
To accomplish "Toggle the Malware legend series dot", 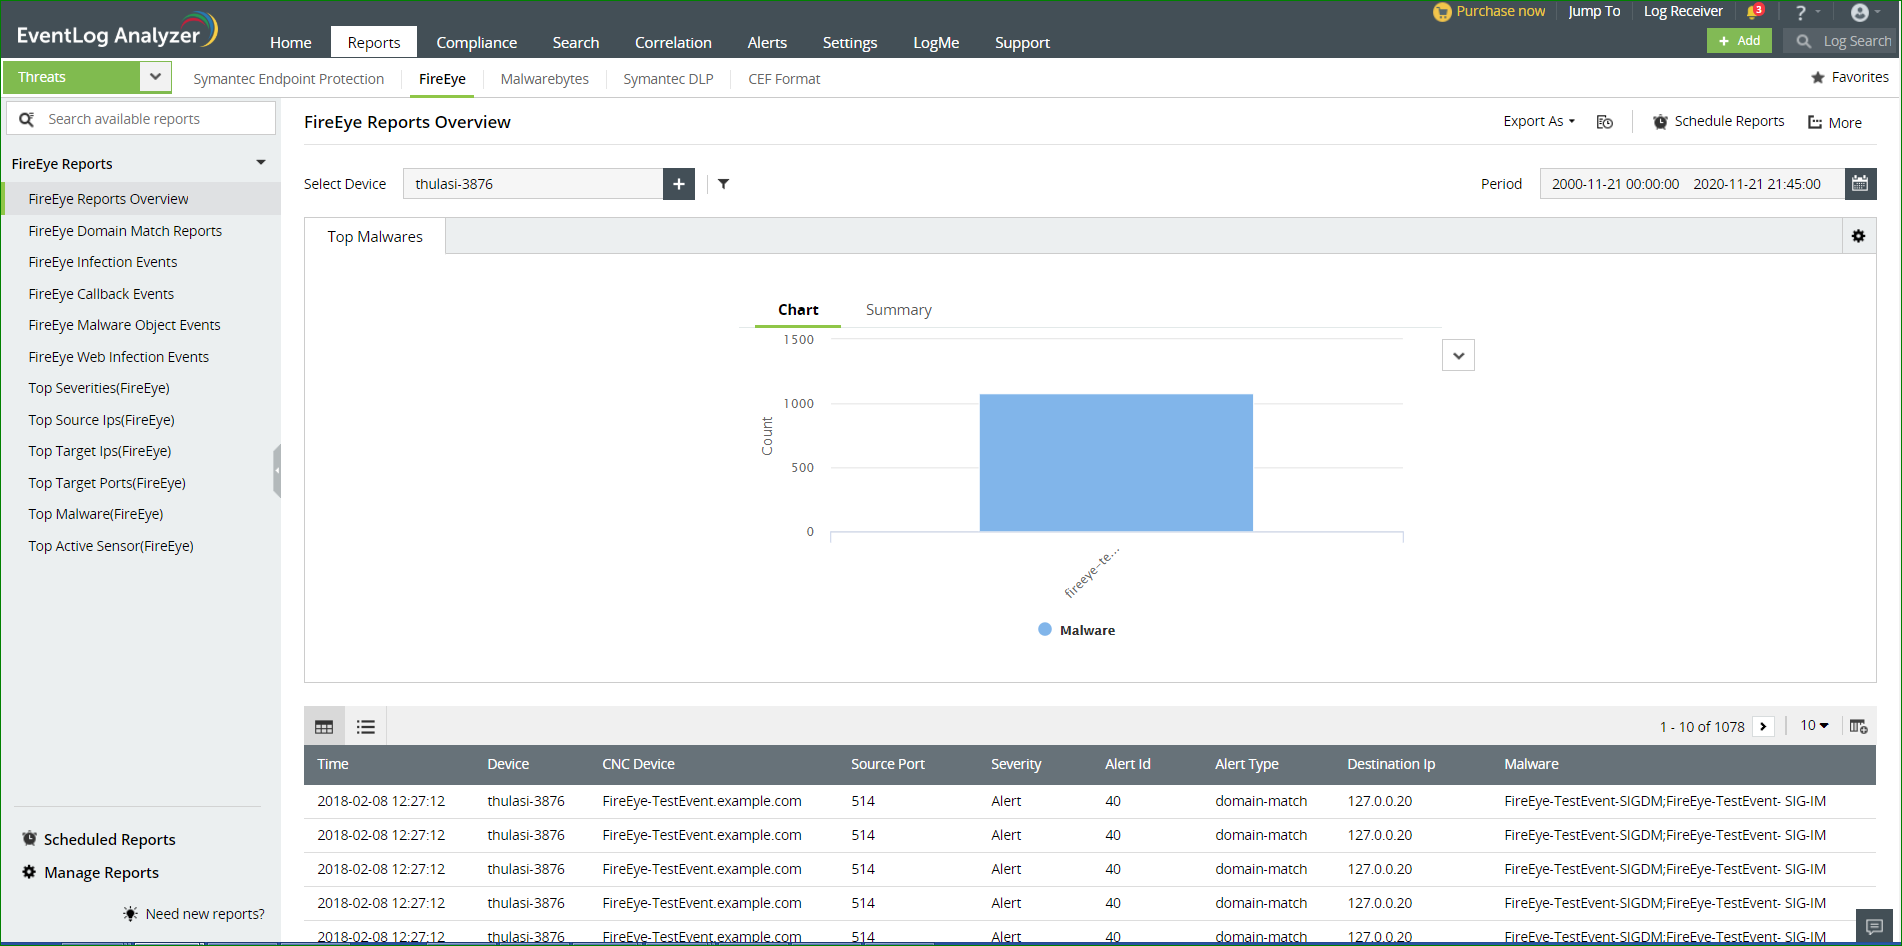I will click(x=1045, y=630).
